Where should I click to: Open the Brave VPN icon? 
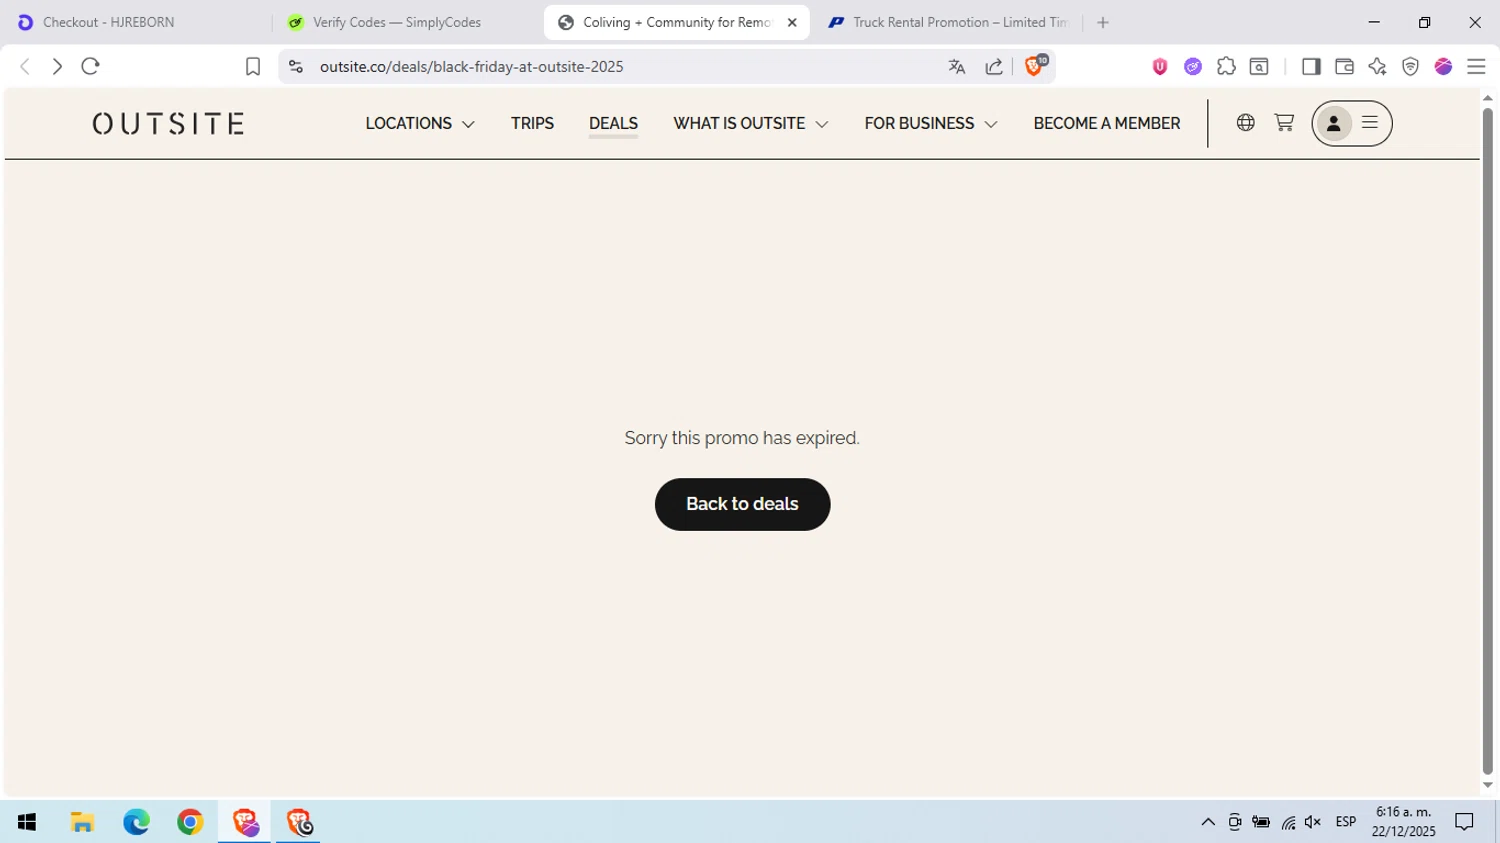coord(1410,66)
